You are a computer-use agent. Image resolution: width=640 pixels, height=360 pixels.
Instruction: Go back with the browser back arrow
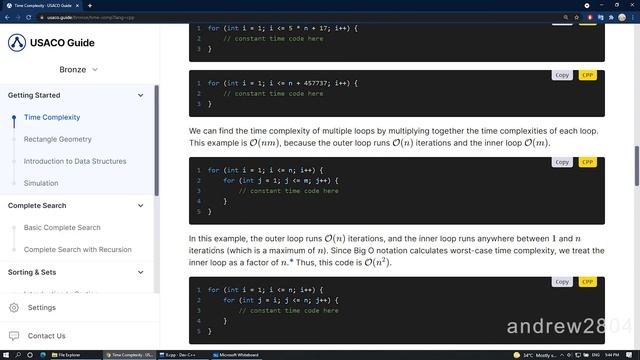(7, 18)
